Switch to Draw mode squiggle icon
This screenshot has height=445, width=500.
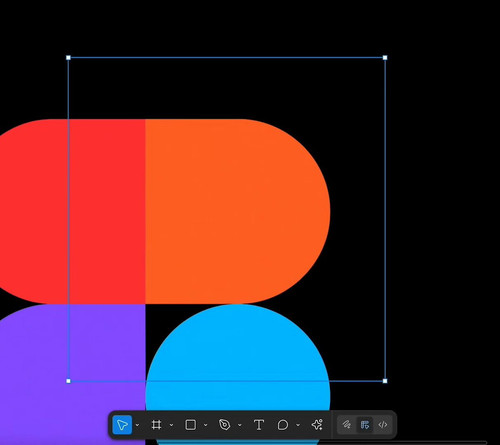click(347, 425)
